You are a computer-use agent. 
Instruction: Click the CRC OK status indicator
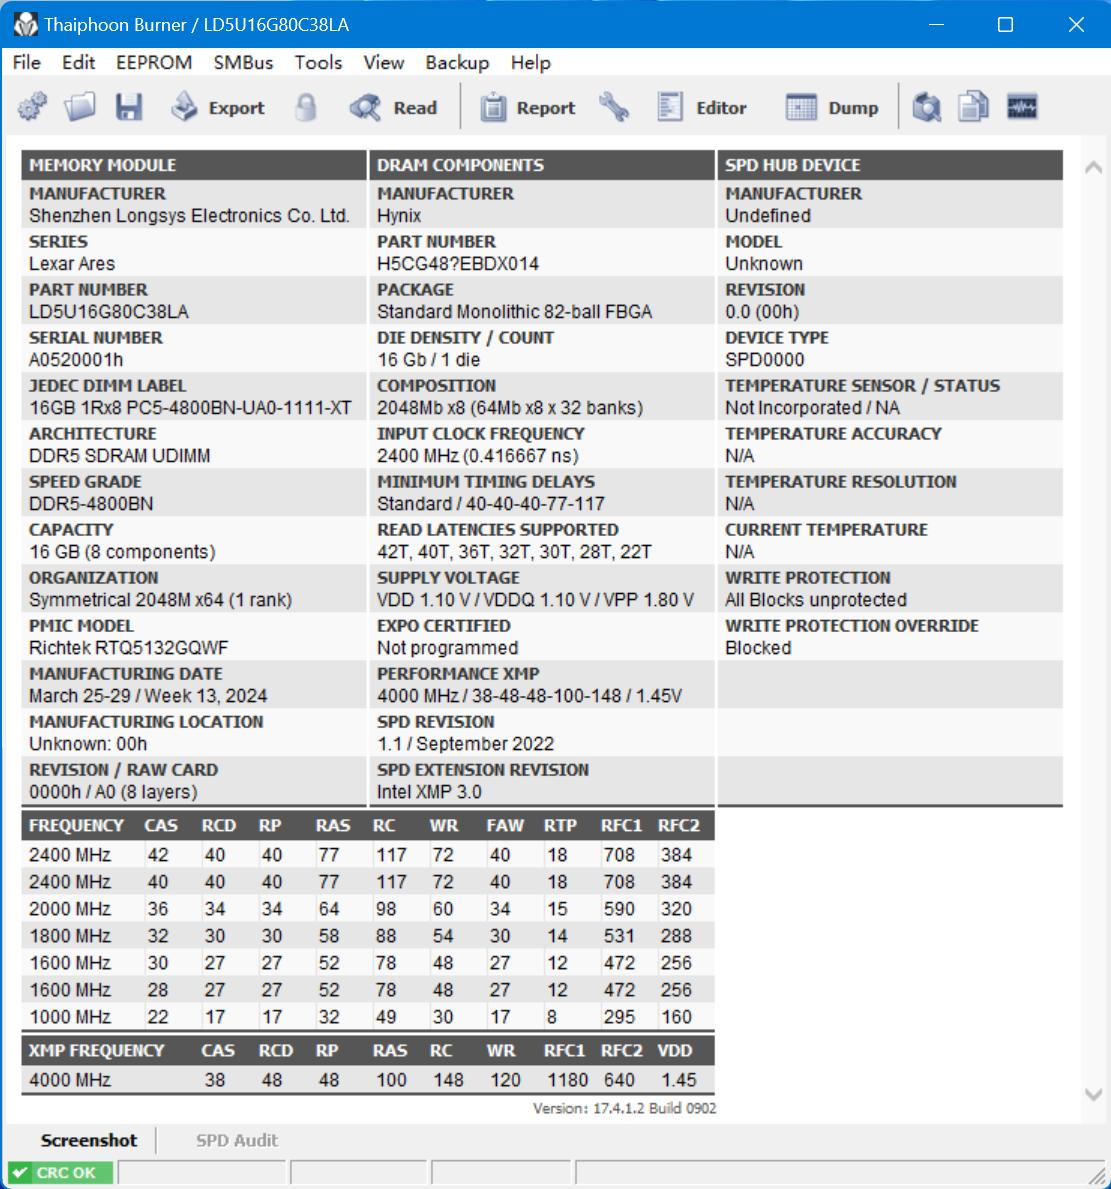point(60,1173)
